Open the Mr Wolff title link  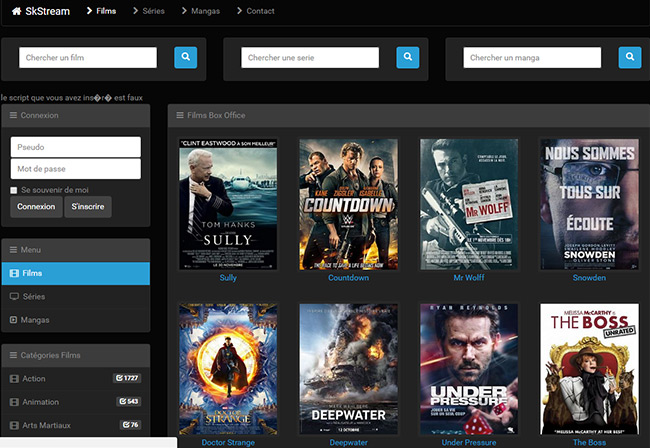click(469, 278)
